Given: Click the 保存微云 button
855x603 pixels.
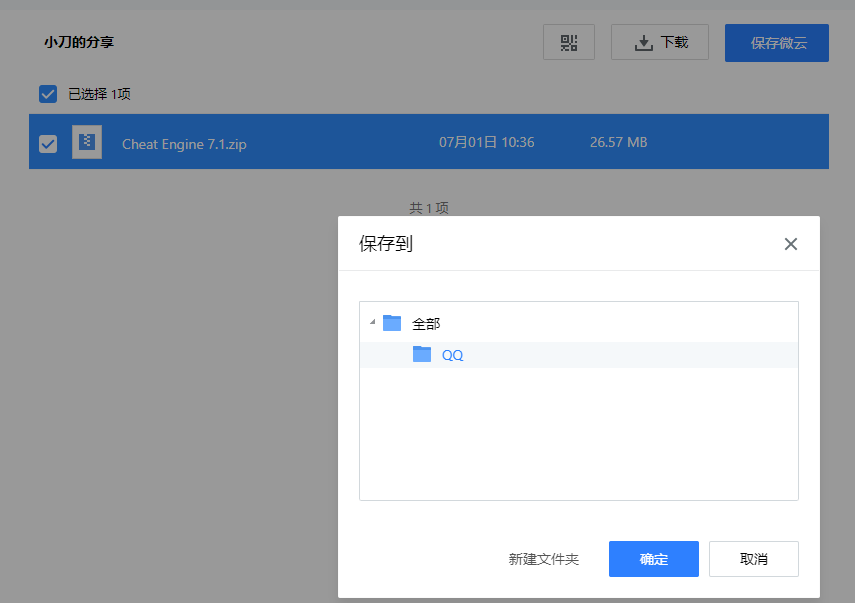Looking at the screenshot, I should 777,42.
